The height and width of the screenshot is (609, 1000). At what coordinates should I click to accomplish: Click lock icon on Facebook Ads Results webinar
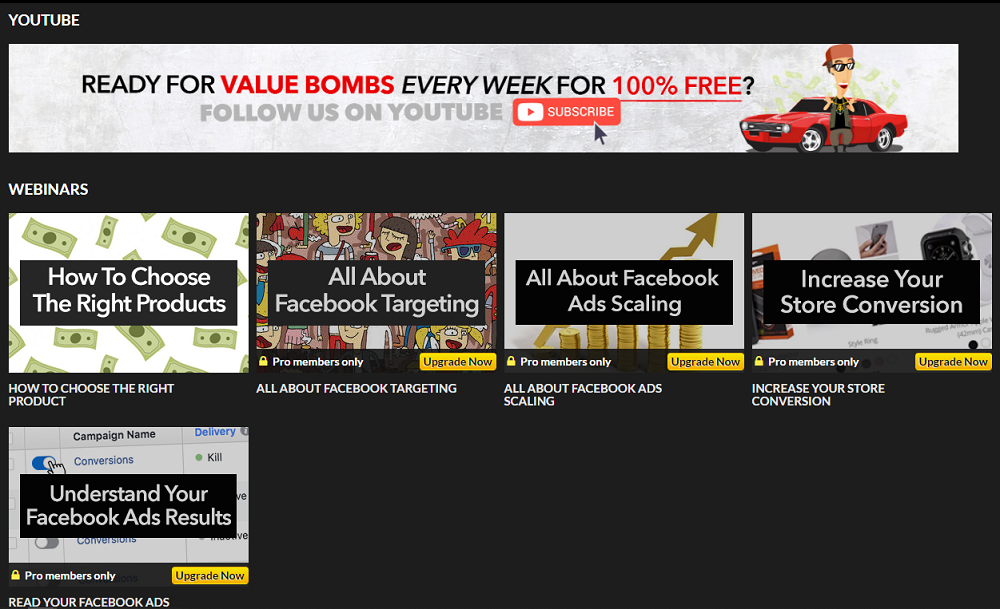(x=16, y=576)
